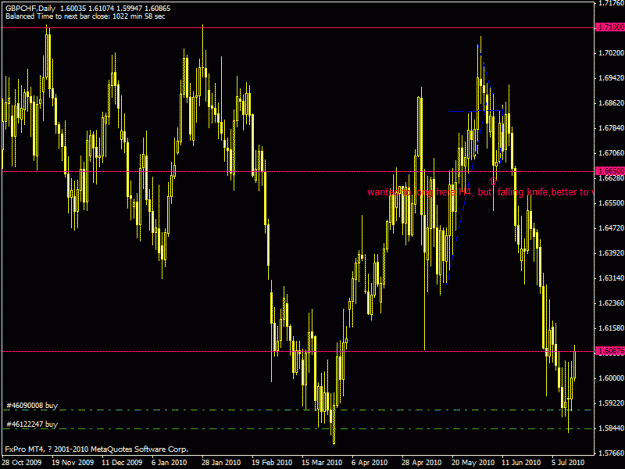Click the 1.69420 price scale value
Image resolution: width=625 pixels, height=469 pixels.
611,78
